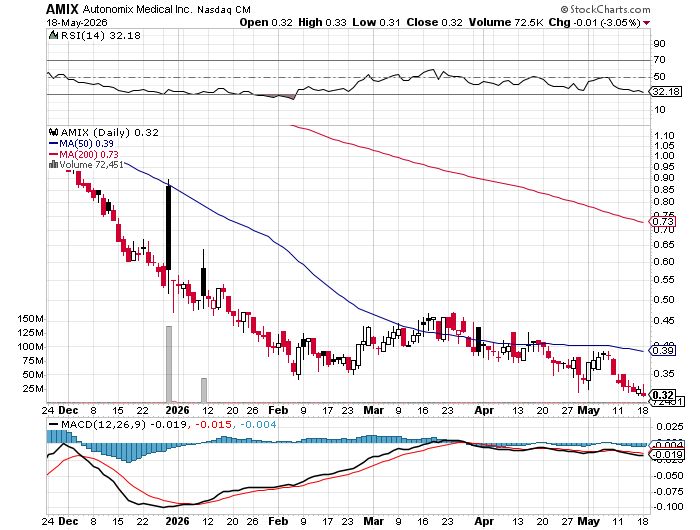Click the red down-triangle after the Chg percentage
The height and width of the screenshot is (530, 700).
(x=647, y=23)
